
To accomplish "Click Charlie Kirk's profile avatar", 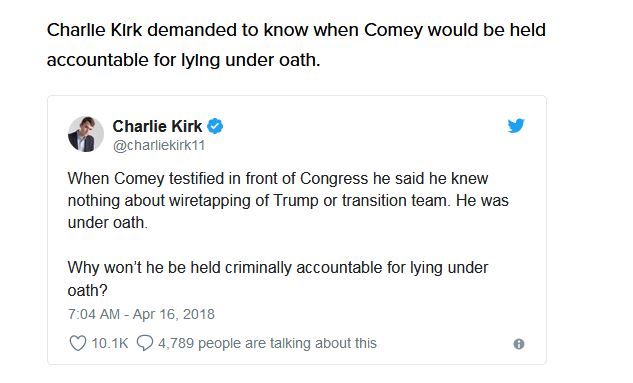I will coord(86,134).
